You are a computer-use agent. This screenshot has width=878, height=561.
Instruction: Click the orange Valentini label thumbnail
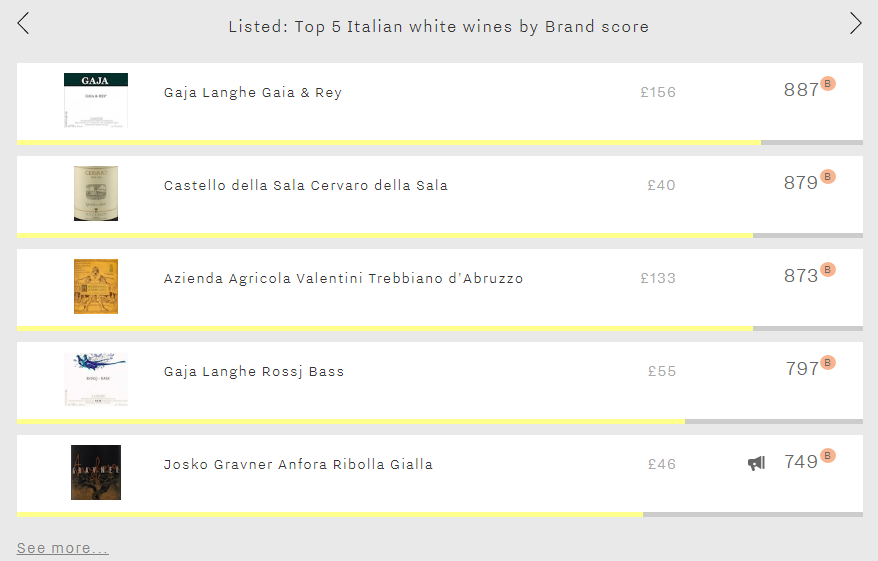click(x=96, y=286)
